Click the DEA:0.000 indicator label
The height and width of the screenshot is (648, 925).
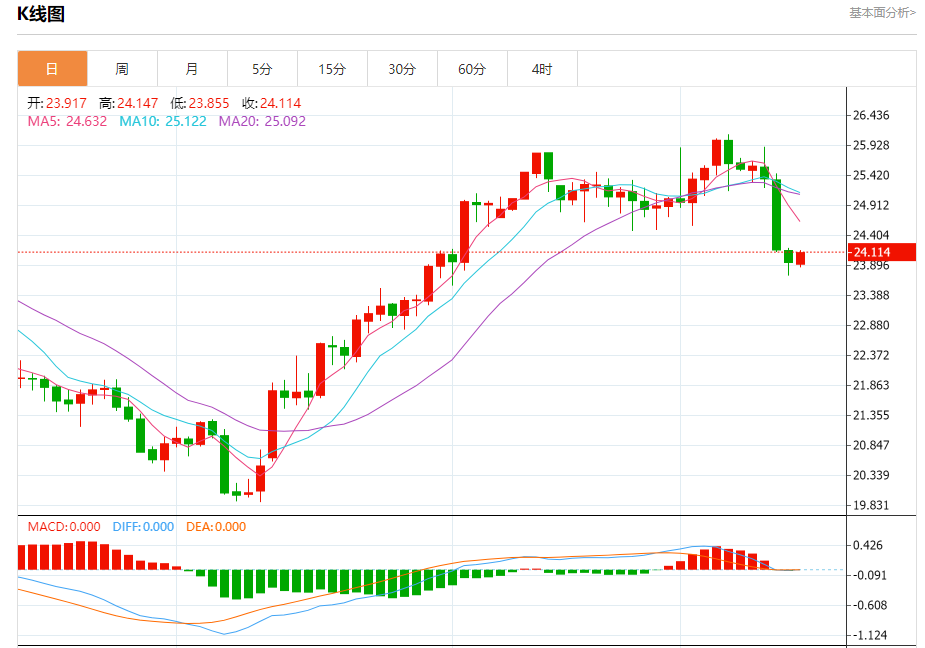216,526
